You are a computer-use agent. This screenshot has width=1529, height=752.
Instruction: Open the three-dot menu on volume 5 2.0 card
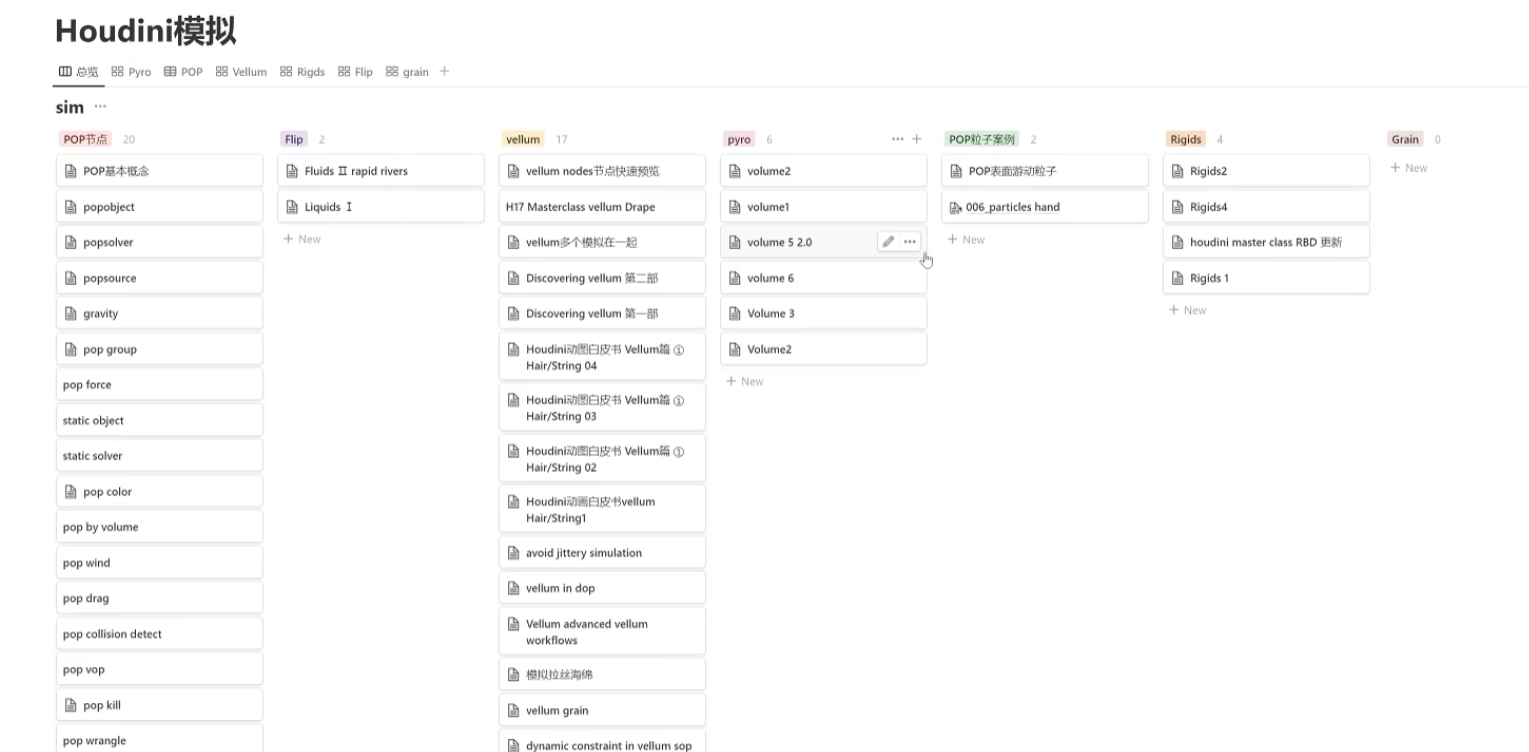[910, 242]
